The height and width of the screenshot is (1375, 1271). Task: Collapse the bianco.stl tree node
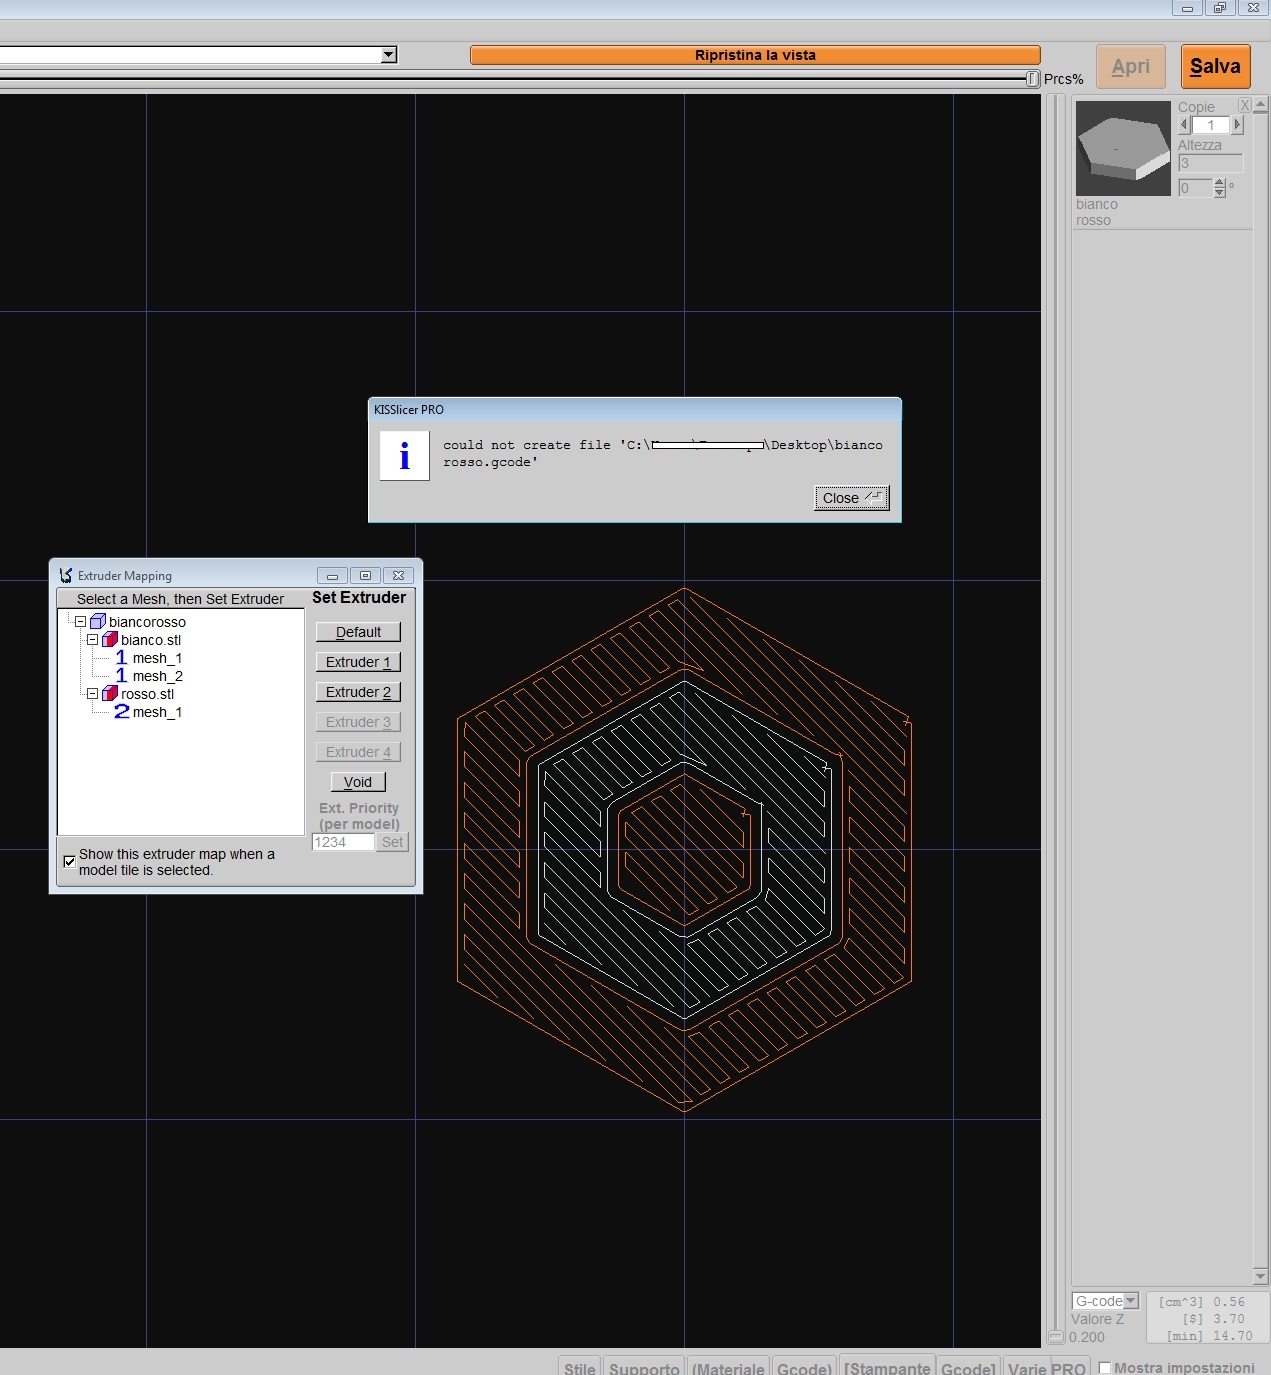tap(92, 640)
